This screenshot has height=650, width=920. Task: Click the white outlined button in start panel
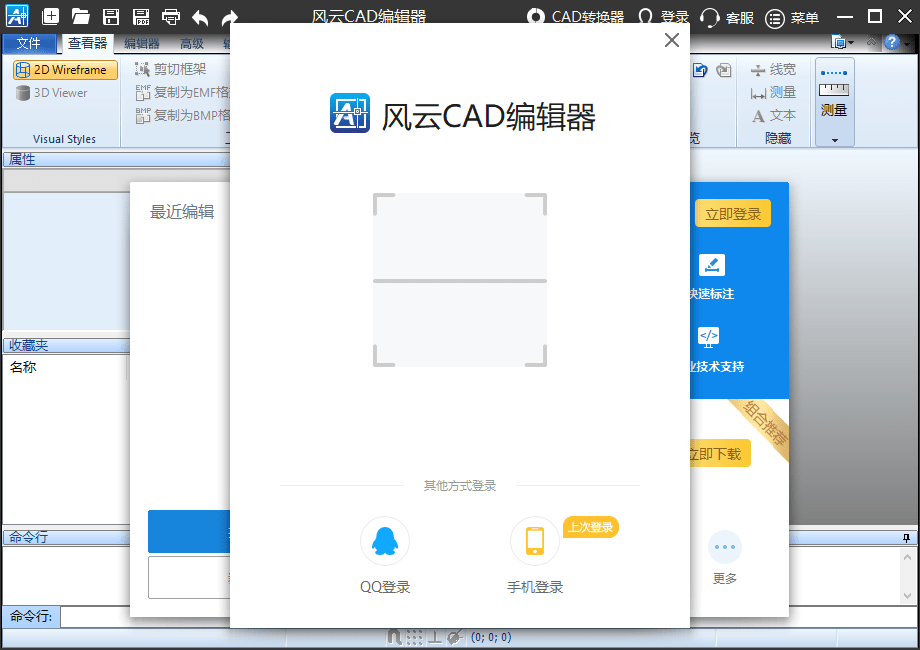click(x=189, y=577)
